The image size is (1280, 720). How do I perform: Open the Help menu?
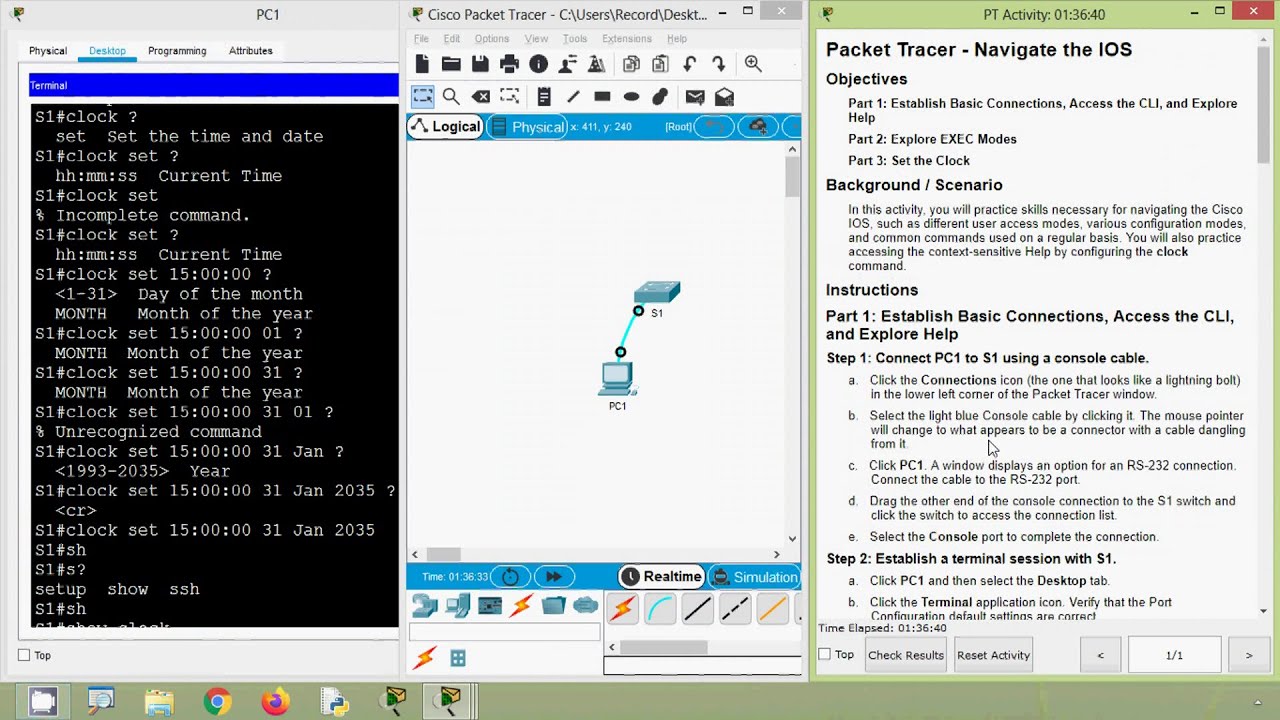point(677,39)
